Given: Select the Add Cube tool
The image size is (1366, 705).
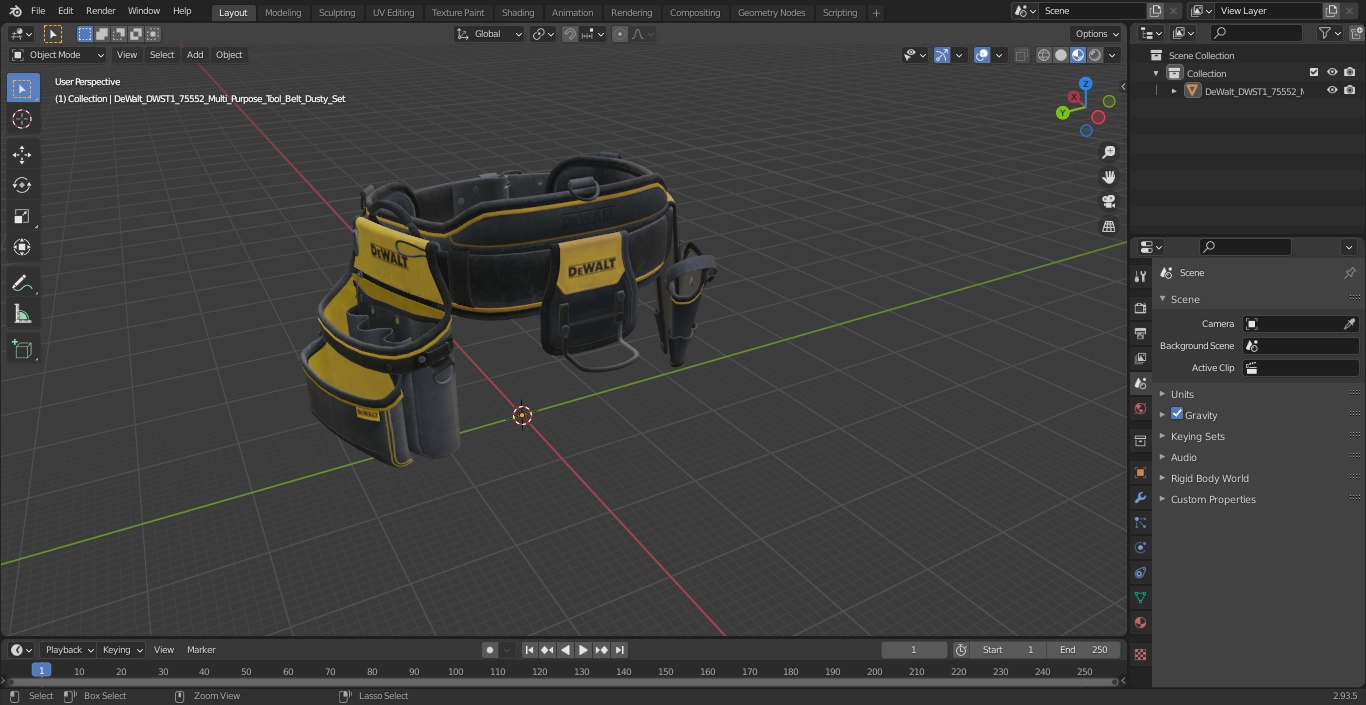Looking at the screenshot, I should tap(22, 349).
